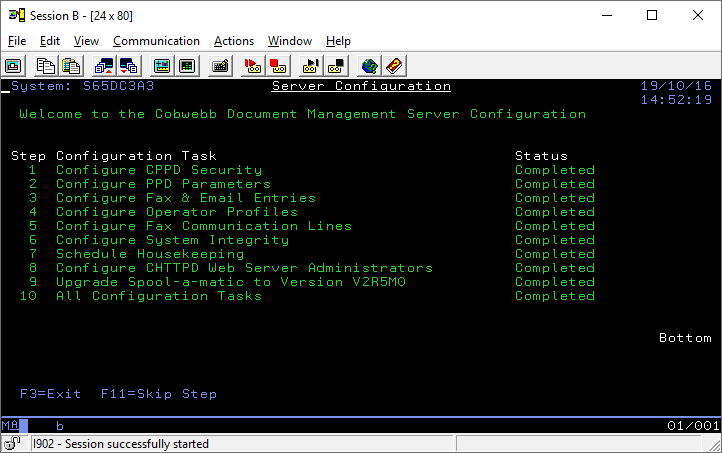Screen dimensions: 722x453
Task: Click the I902 Session successfully started message
Action: pos(121,444)
